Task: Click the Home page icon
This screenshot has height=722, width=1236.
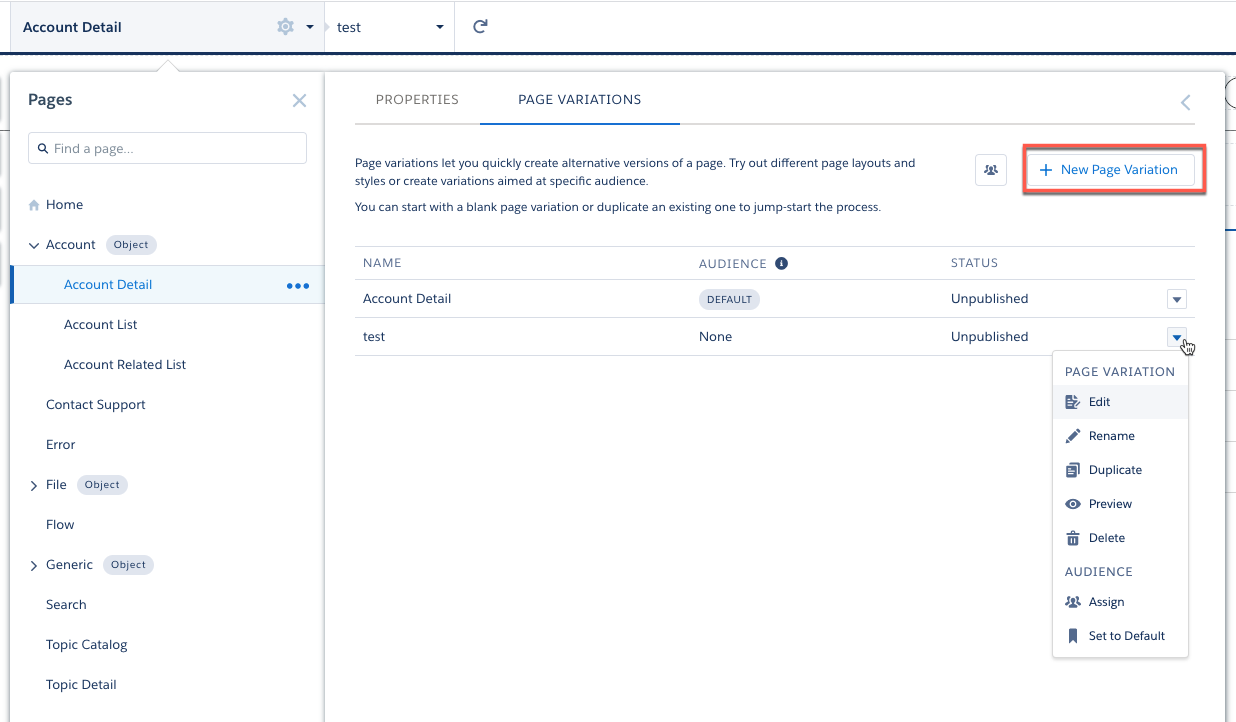Action: click(35, 205)
